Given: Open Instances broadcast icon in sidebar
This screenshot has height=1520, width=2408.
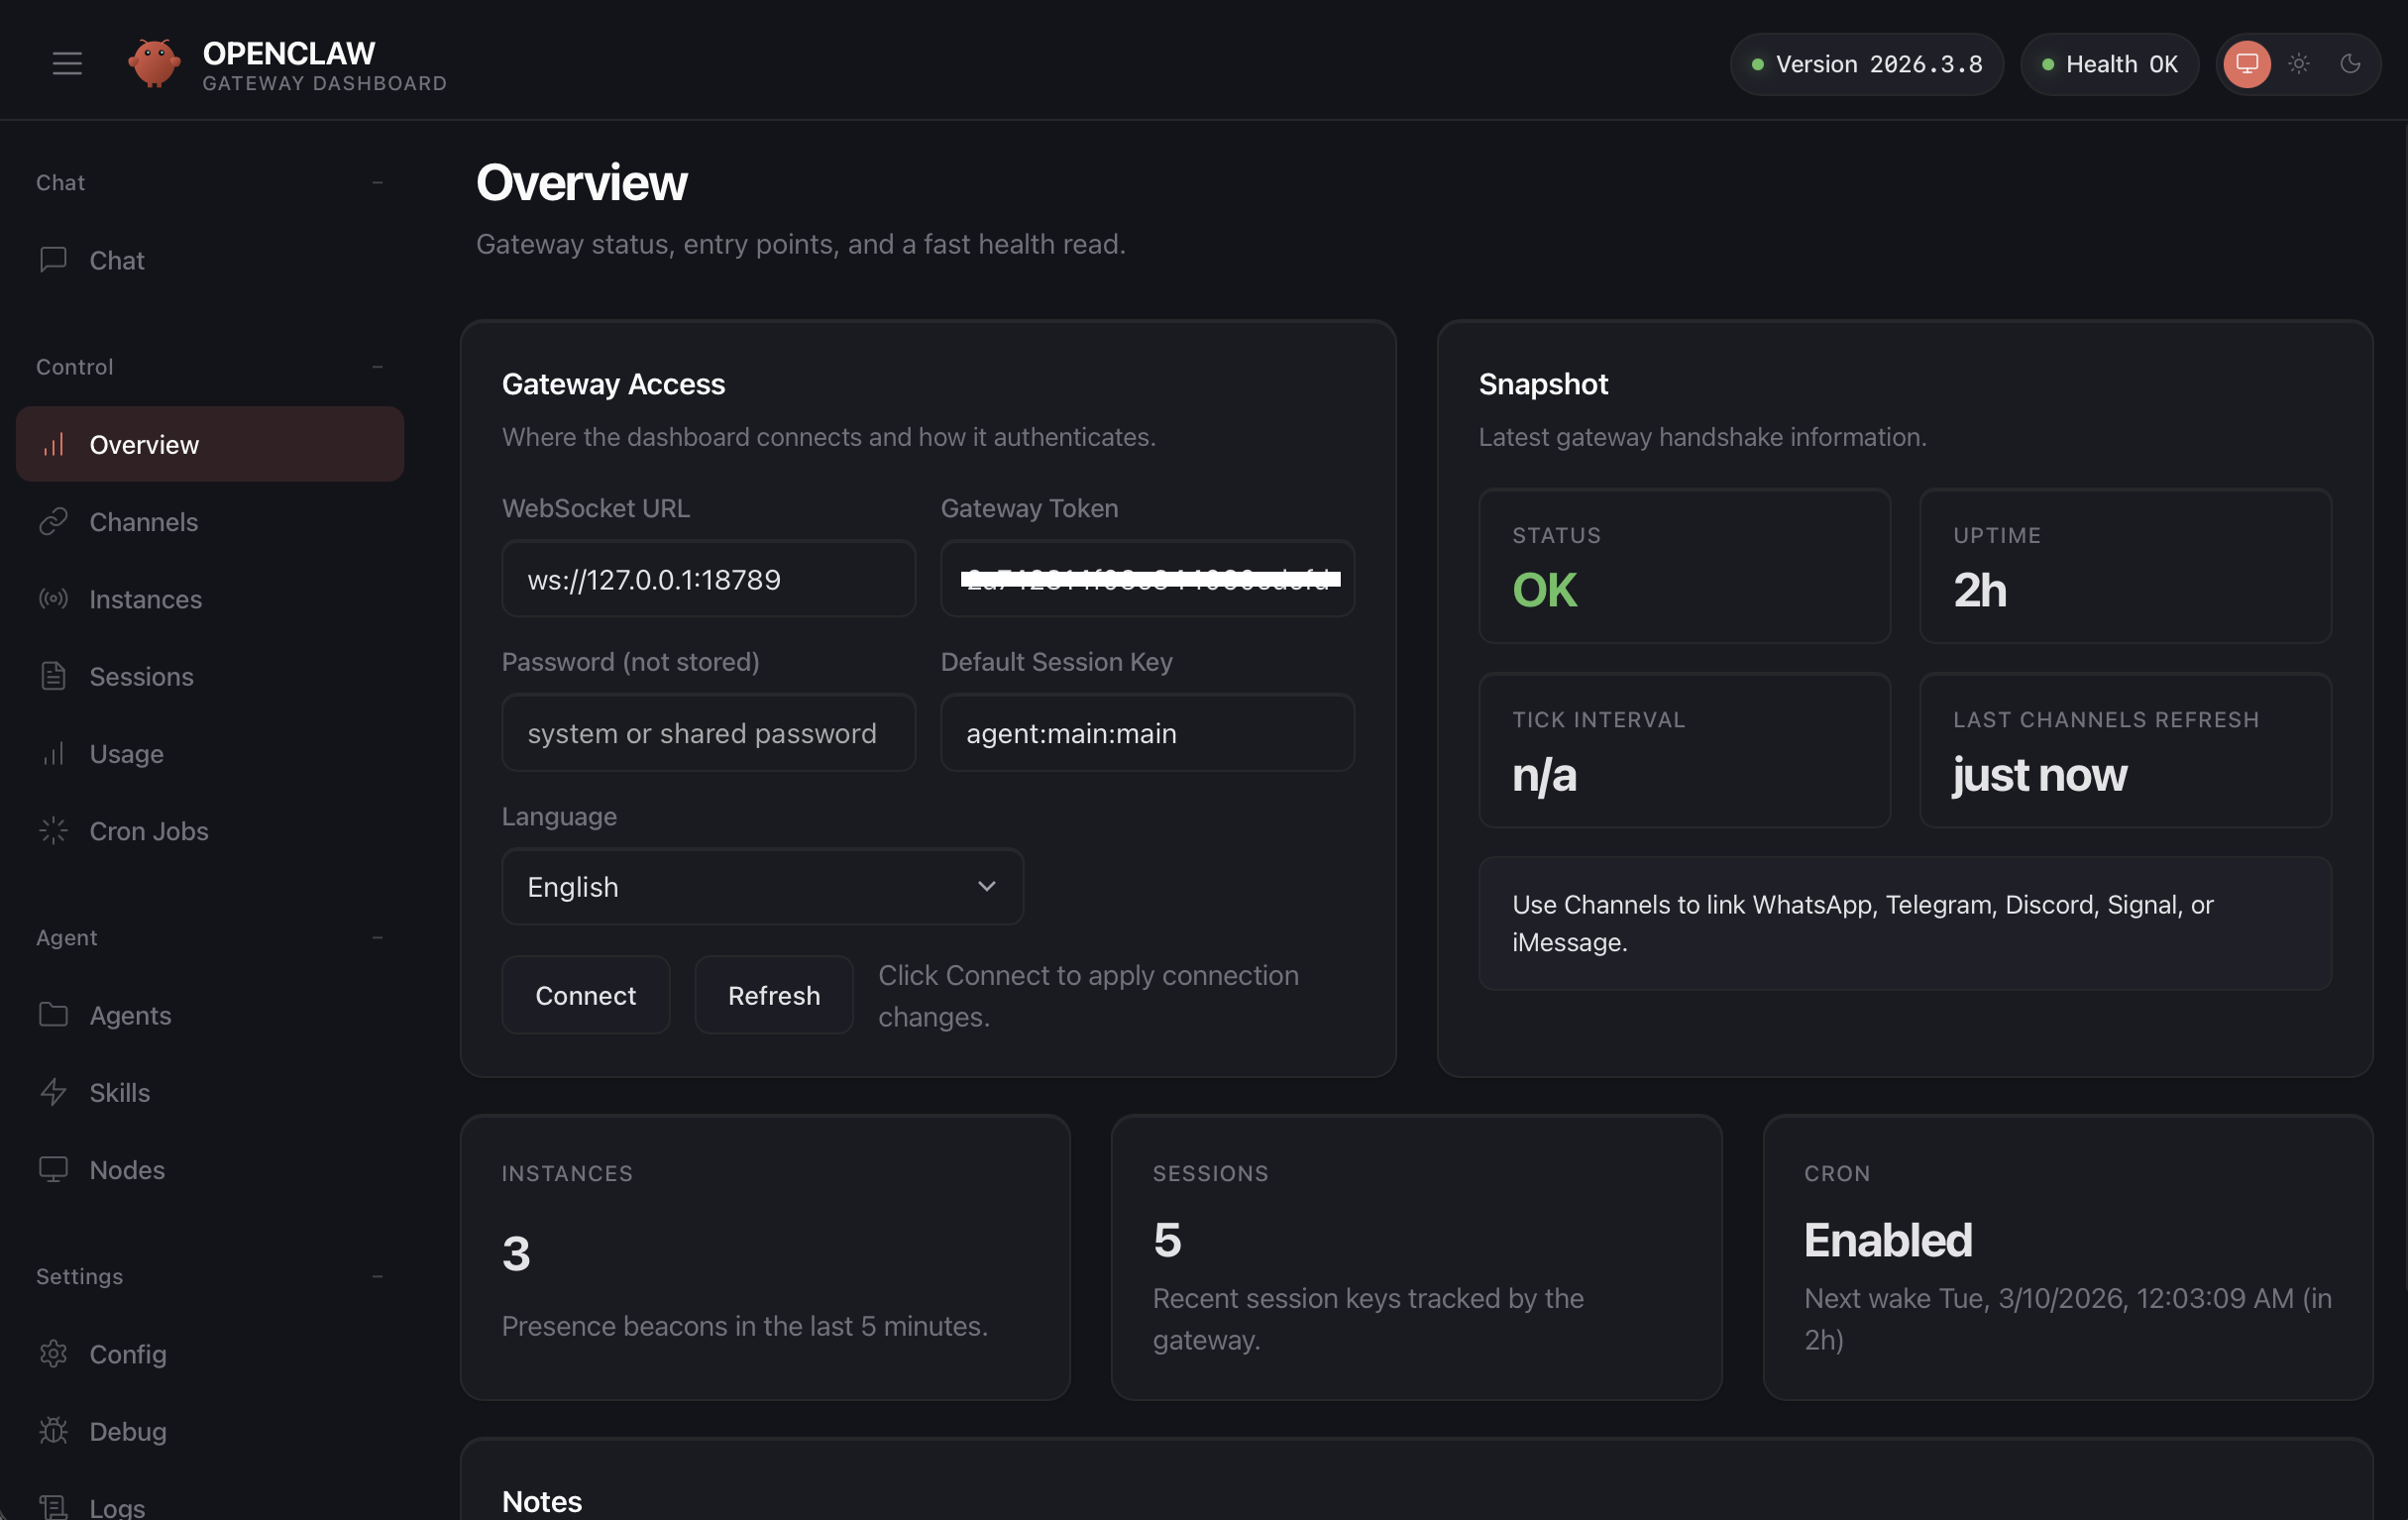Looking at the screenshot, I should 53,598.
